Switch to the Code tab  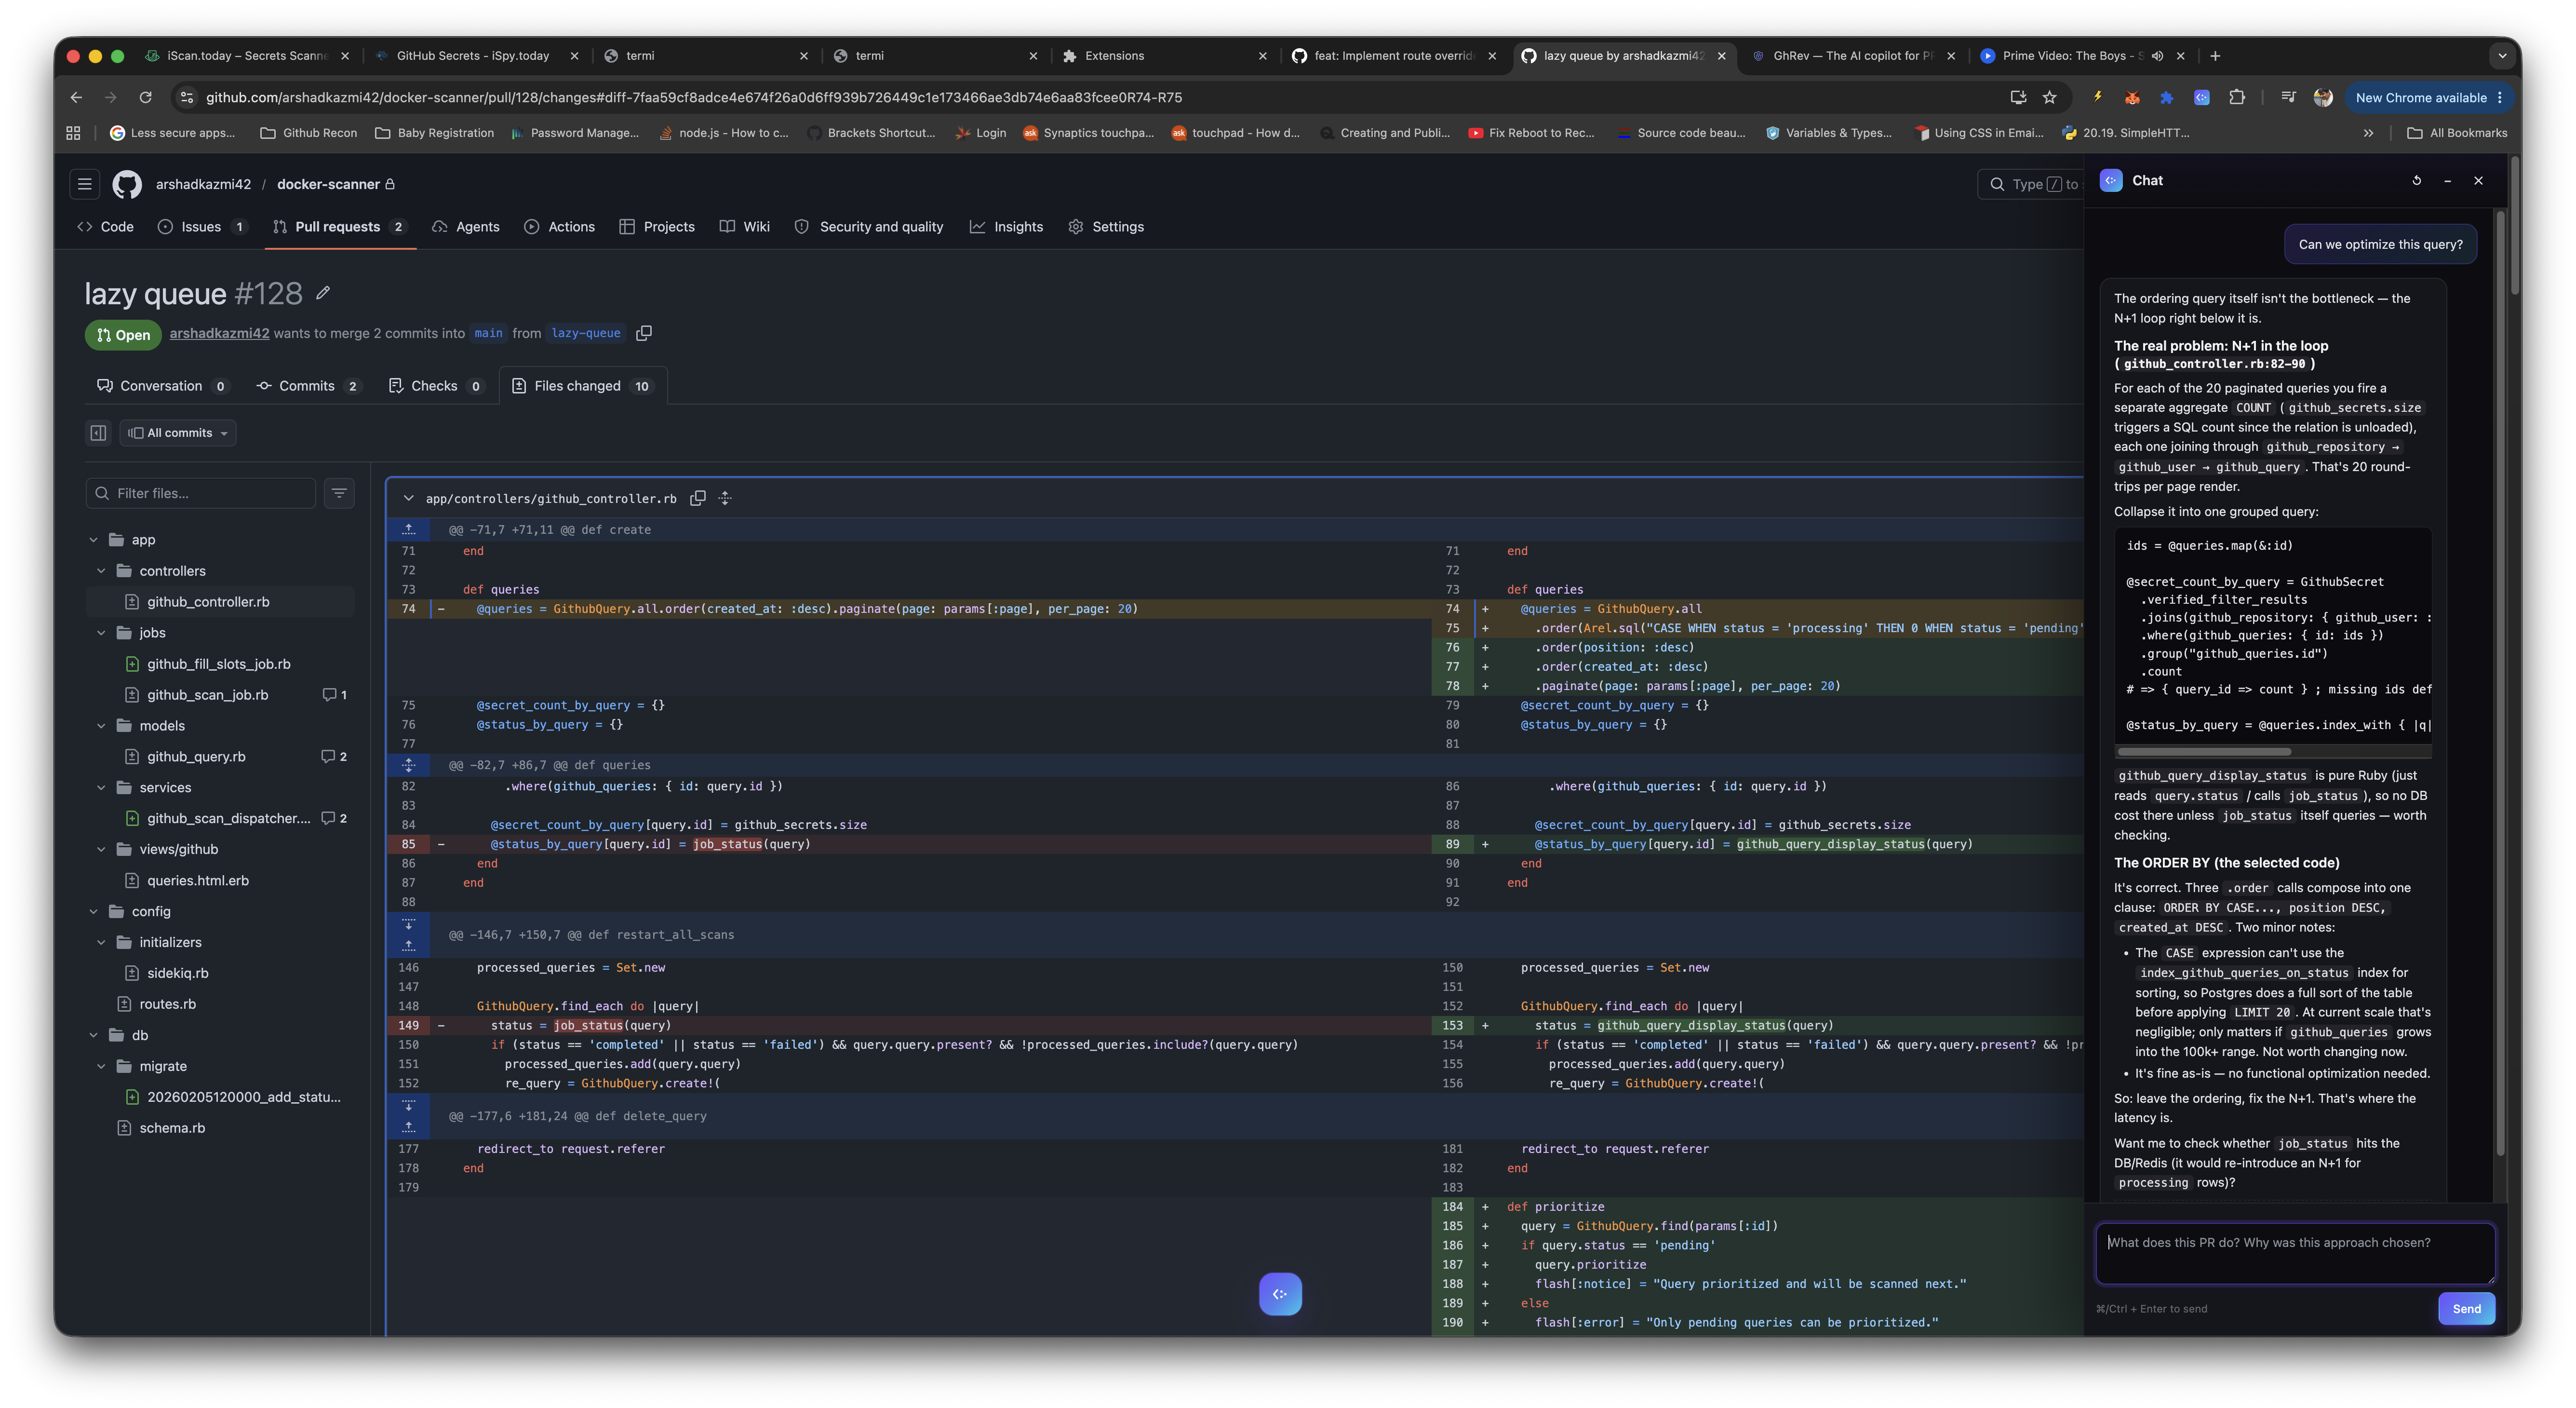coord(105,227)
